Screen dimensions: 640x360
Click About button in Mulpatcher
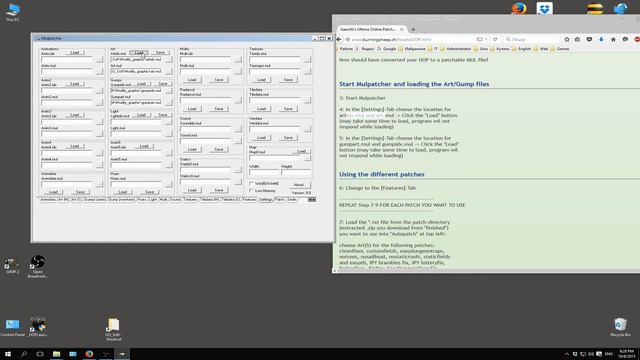pyautogui.click(x=299, y=184)
